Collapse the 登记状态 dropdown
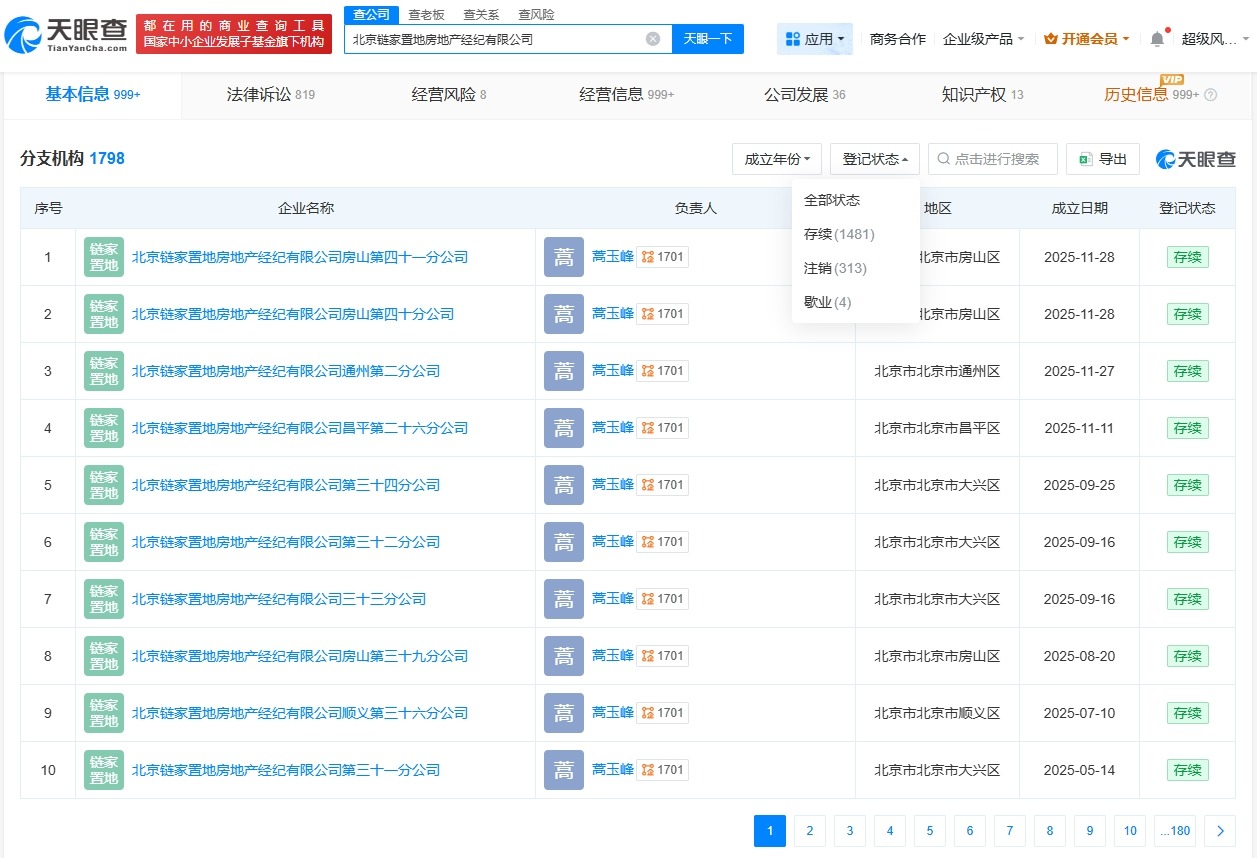 pyautogui.click(x=874, y=158)
